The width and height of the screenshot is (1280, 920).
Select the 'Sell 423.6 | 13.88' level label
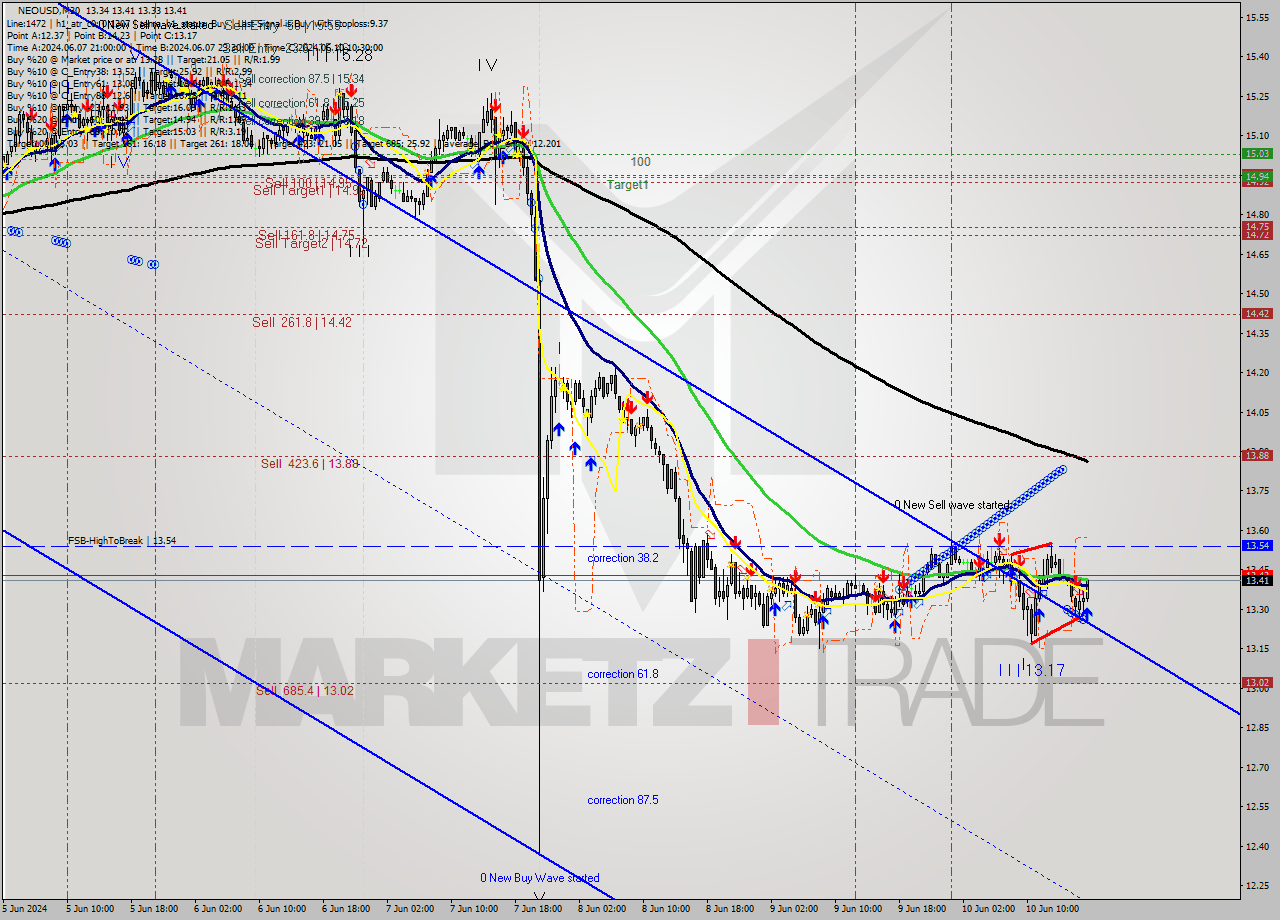pyautogui.click(x=310, y=463)
